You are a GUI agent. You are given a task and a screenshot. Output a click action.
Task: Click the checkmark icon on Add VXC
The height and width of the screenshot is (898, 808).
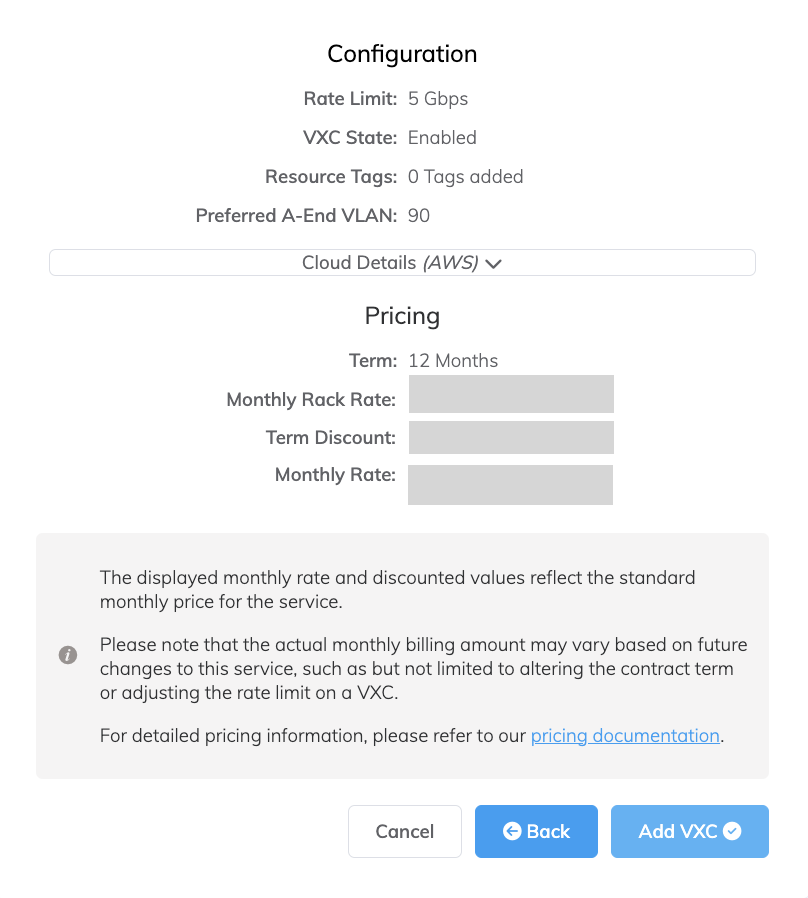pos(732,831)
